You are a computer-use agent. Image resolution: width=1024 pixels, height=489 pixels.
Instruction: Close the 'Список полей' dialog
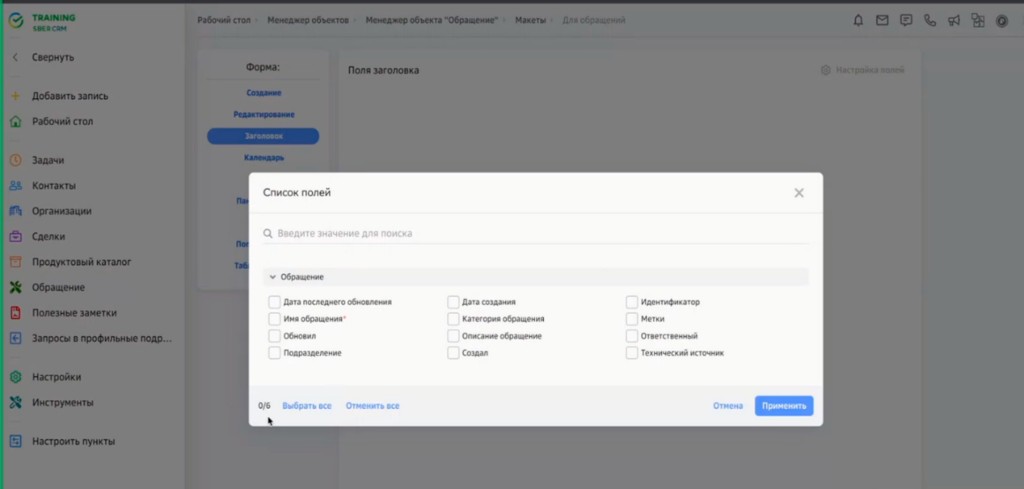point(799,193)
